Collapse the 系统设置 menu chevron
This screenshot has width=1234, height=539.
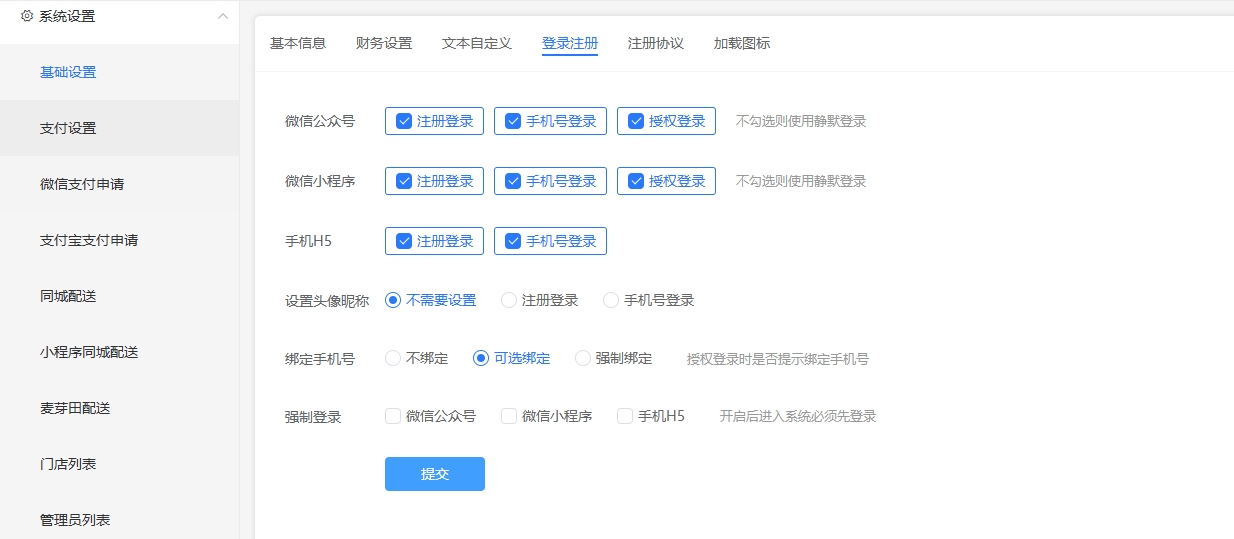tap(222, 16)
